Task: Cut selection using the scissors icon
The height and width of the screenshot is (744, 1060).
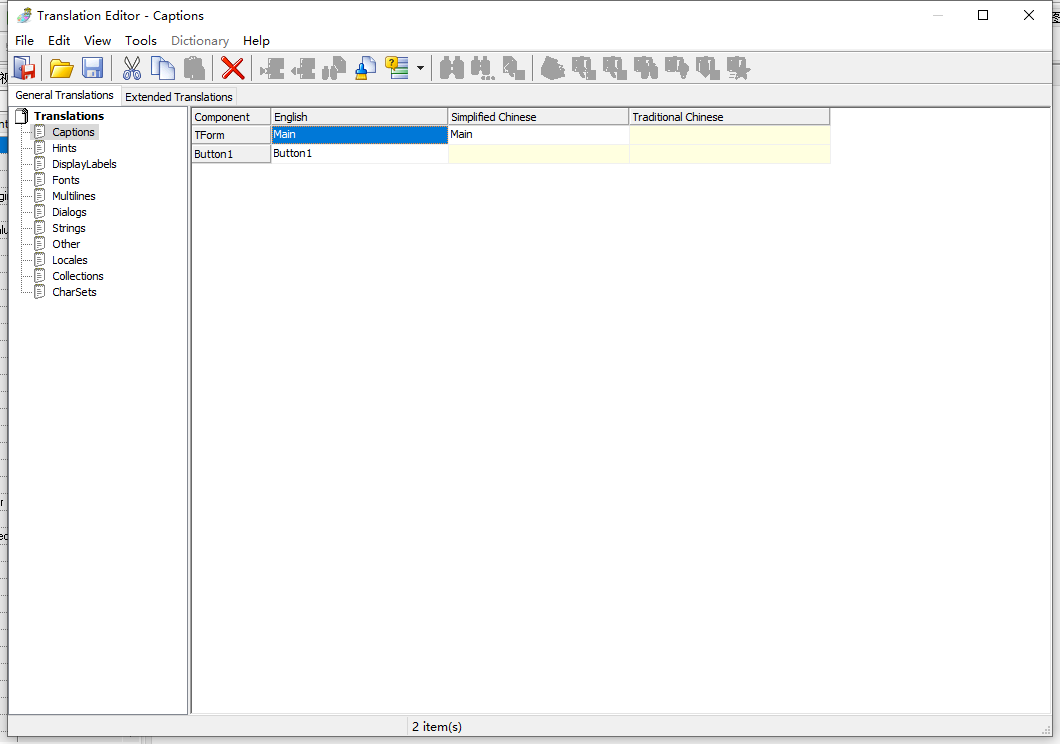Action: [x=132, y=68]
